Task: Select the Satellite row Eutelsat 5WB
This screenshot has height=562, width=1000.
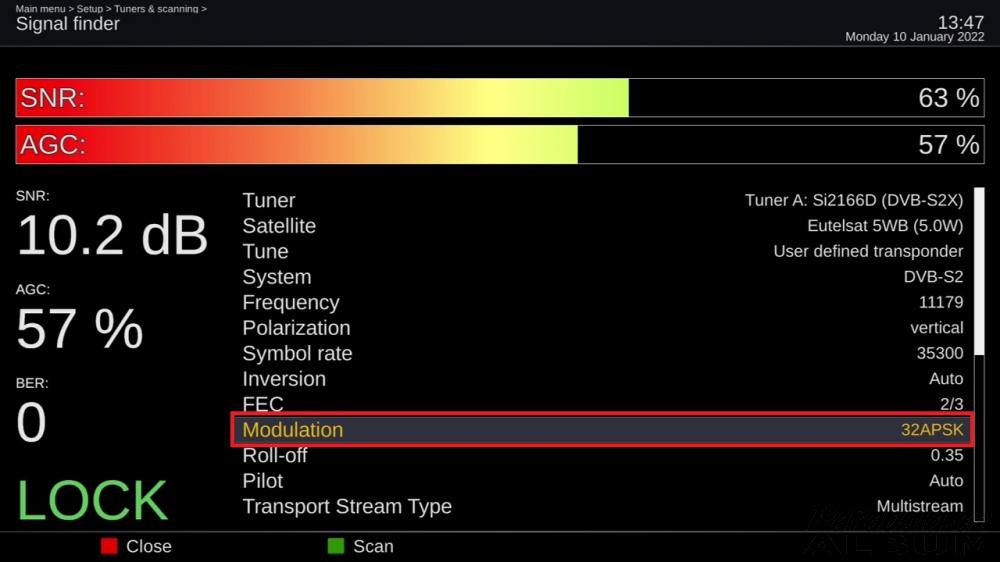Action: tap(602, 226)
